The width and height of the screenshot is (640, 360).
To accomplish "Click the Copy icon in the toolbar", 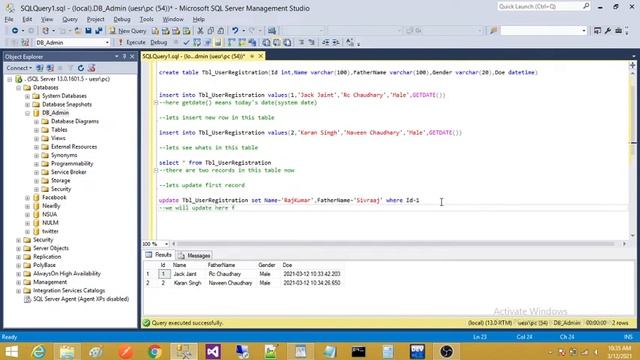I will [211, 31].
